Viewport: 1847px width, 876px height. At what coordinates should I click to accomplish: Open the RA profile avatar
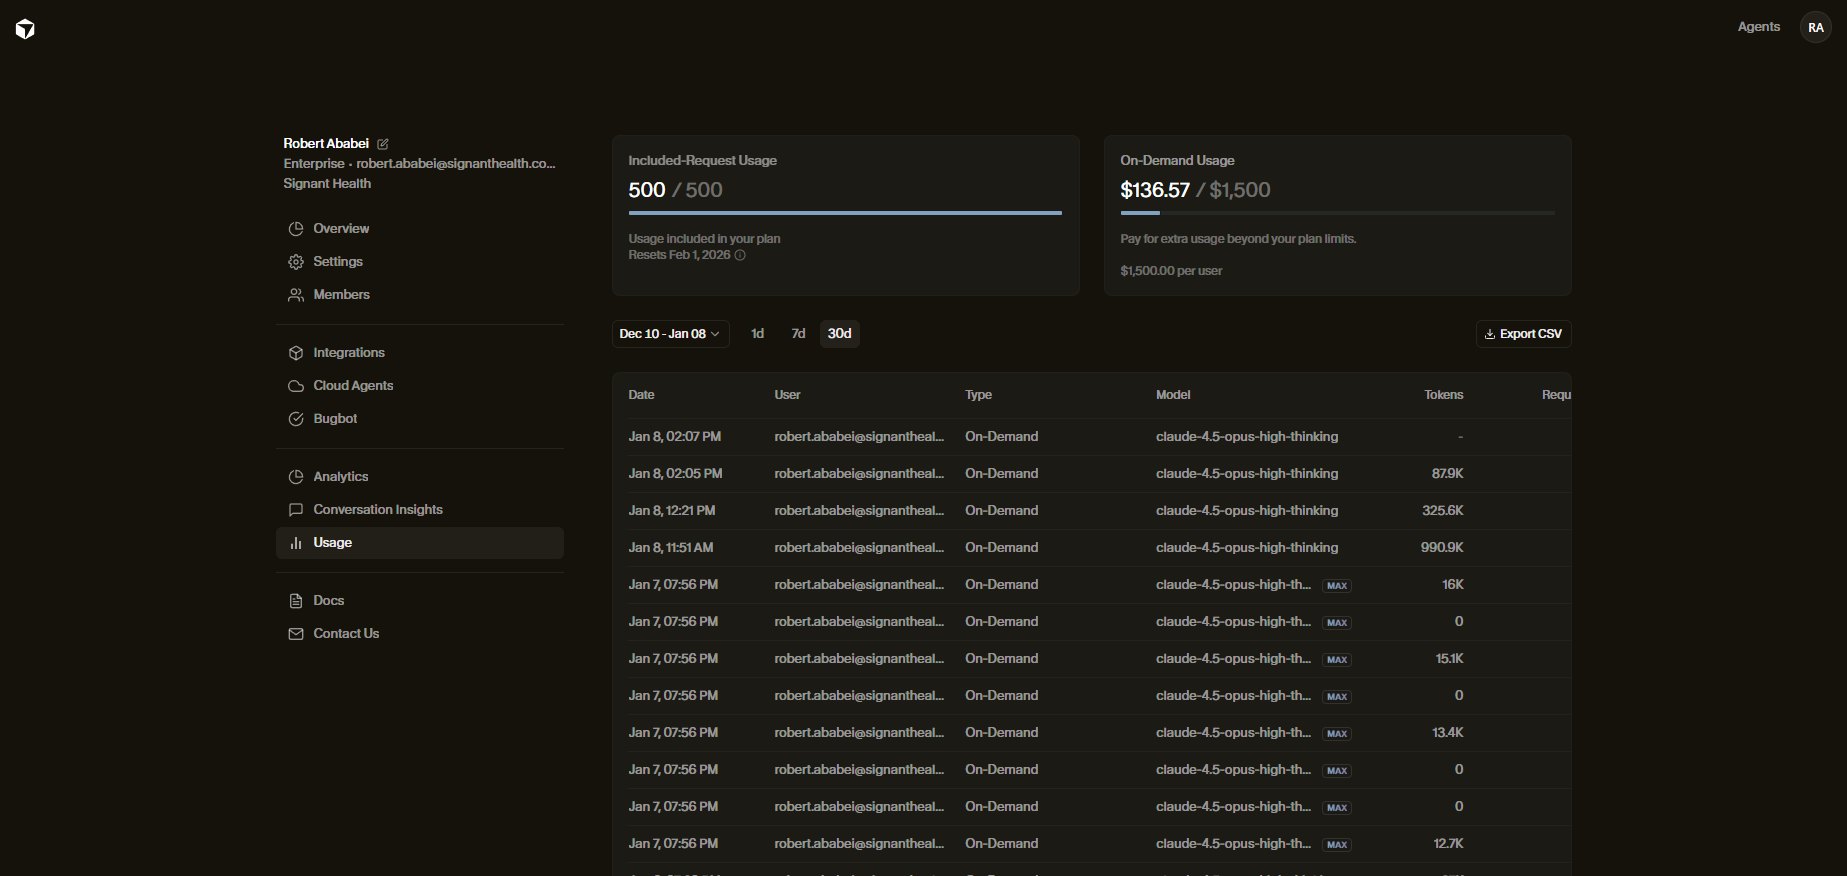[1815, 28]
